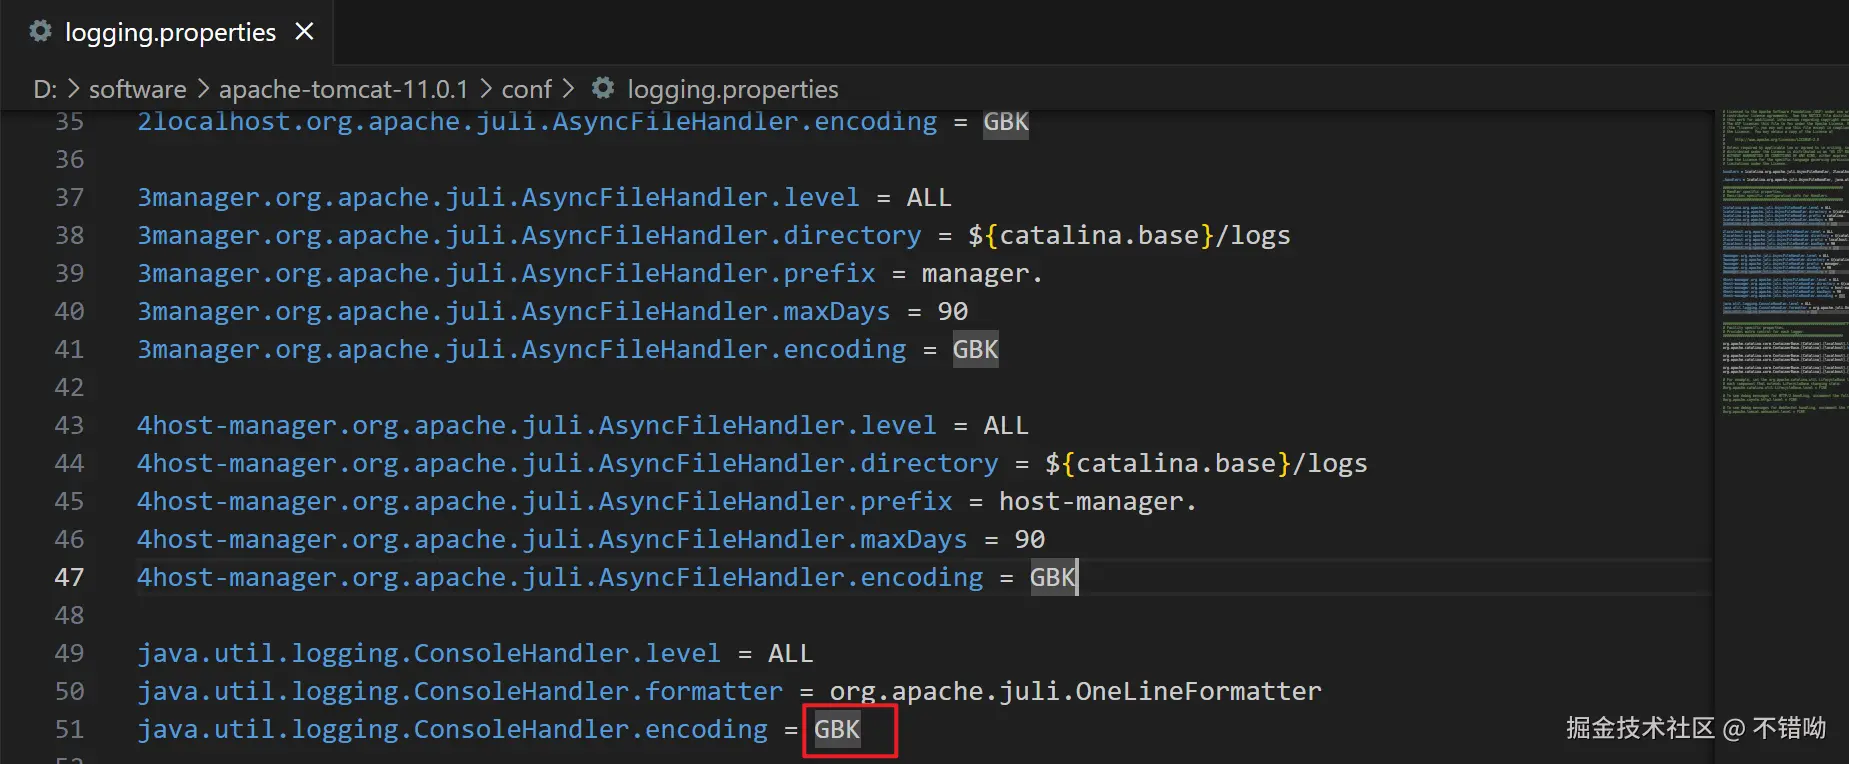The height and width of the screenshot is (764, 1849).
Task: Click ${catalina.base}/logs value on line 44
Action: (1206, 463)
